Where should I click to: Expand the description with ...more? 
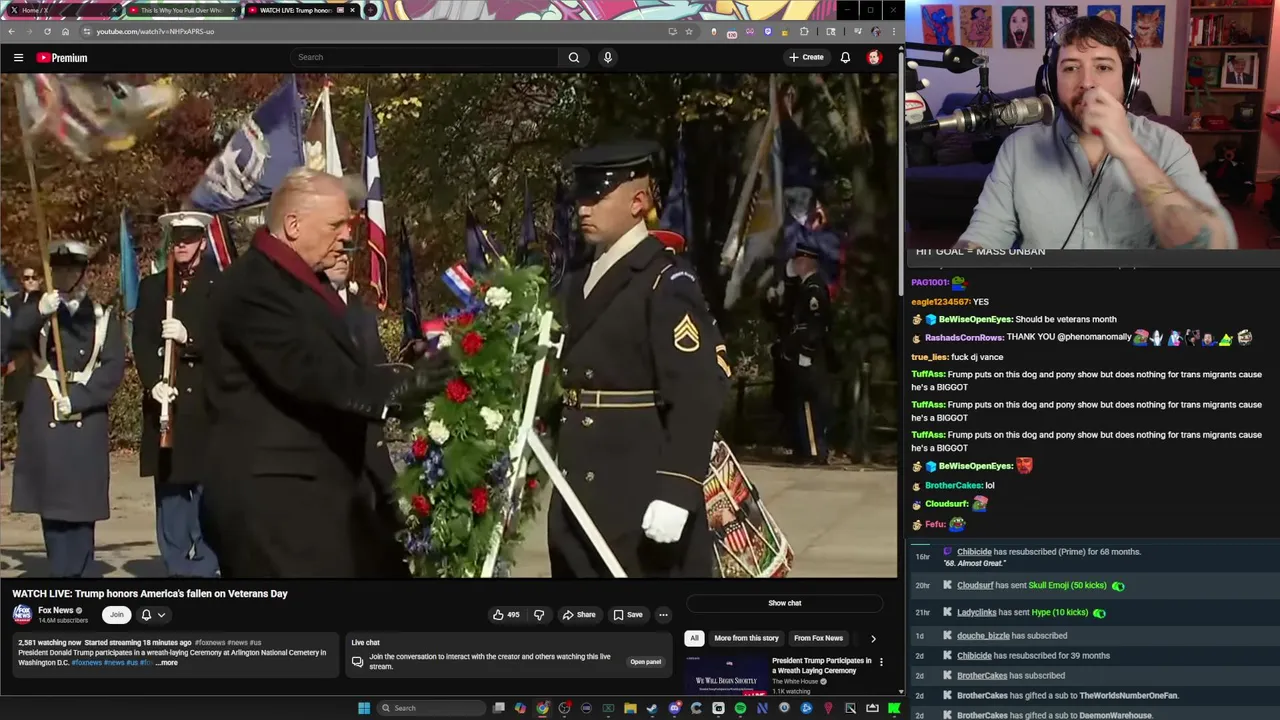[x=167, y=663]
